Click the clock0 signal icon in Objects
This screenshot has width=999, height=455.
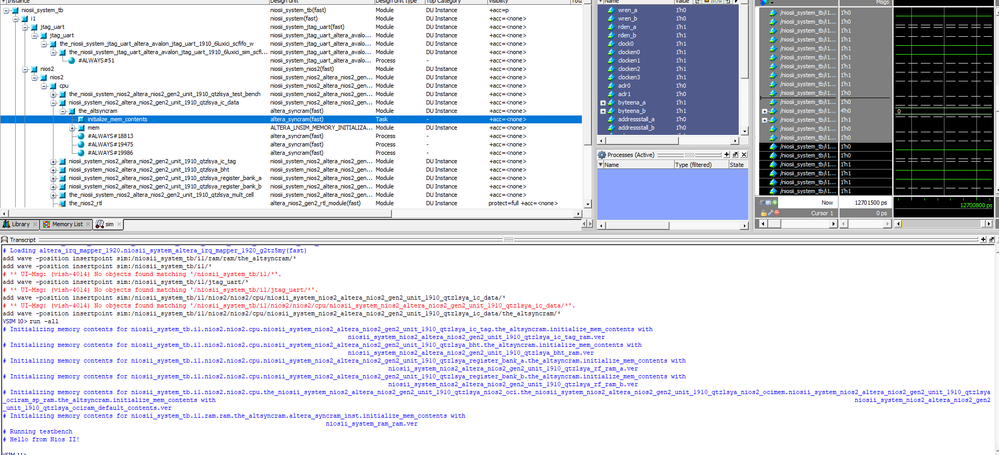pos(610,43)
